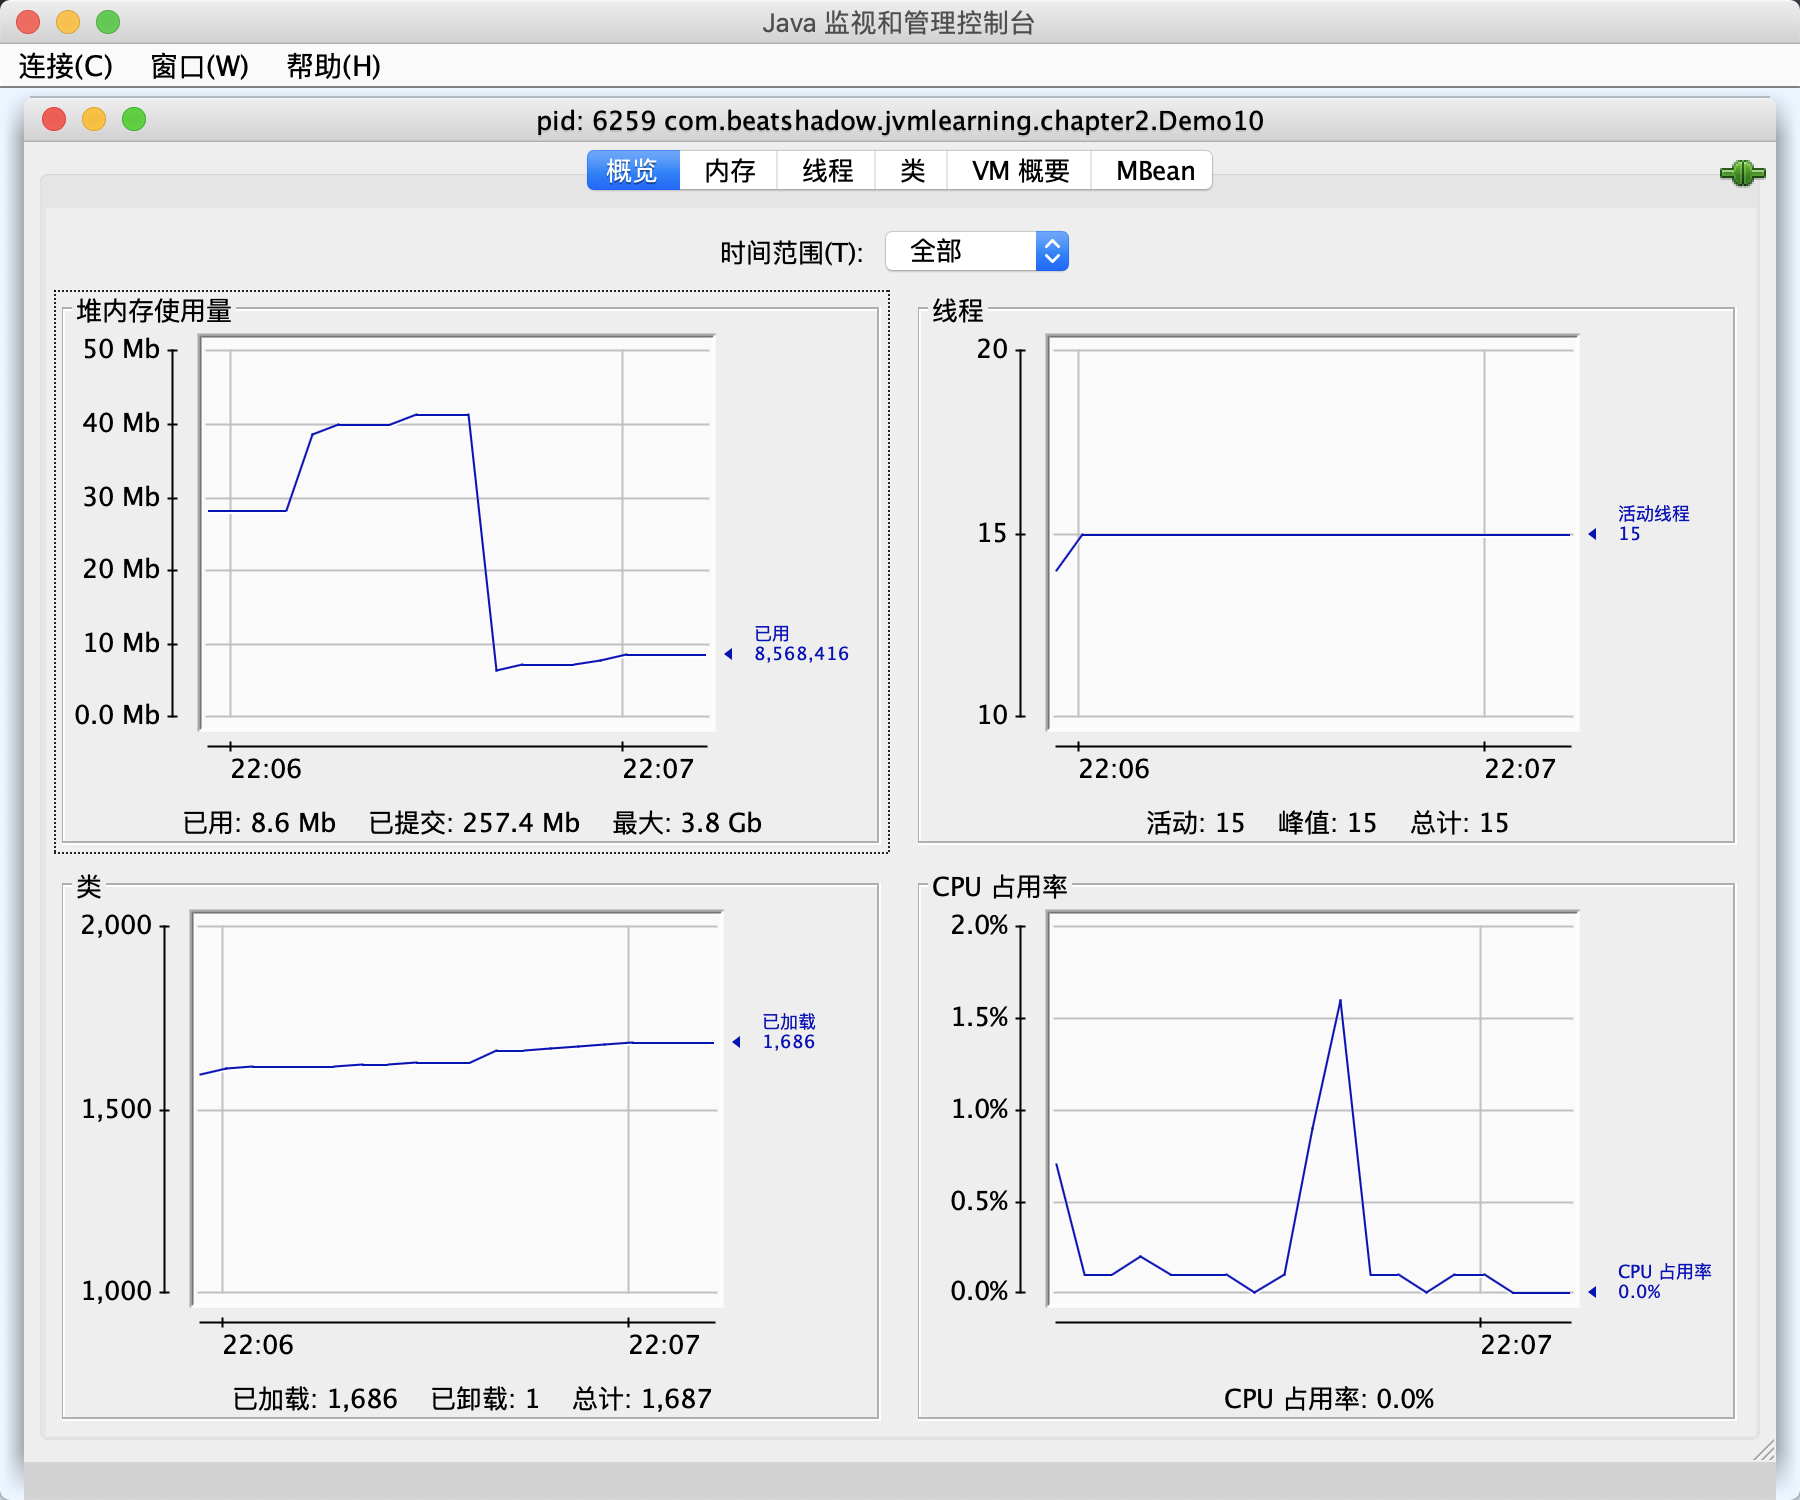Open the 窗口(W) menu
Image resolution: width=1800 pixels, height=1500 pixels.
pyautogui.click(x=199, y=66)
